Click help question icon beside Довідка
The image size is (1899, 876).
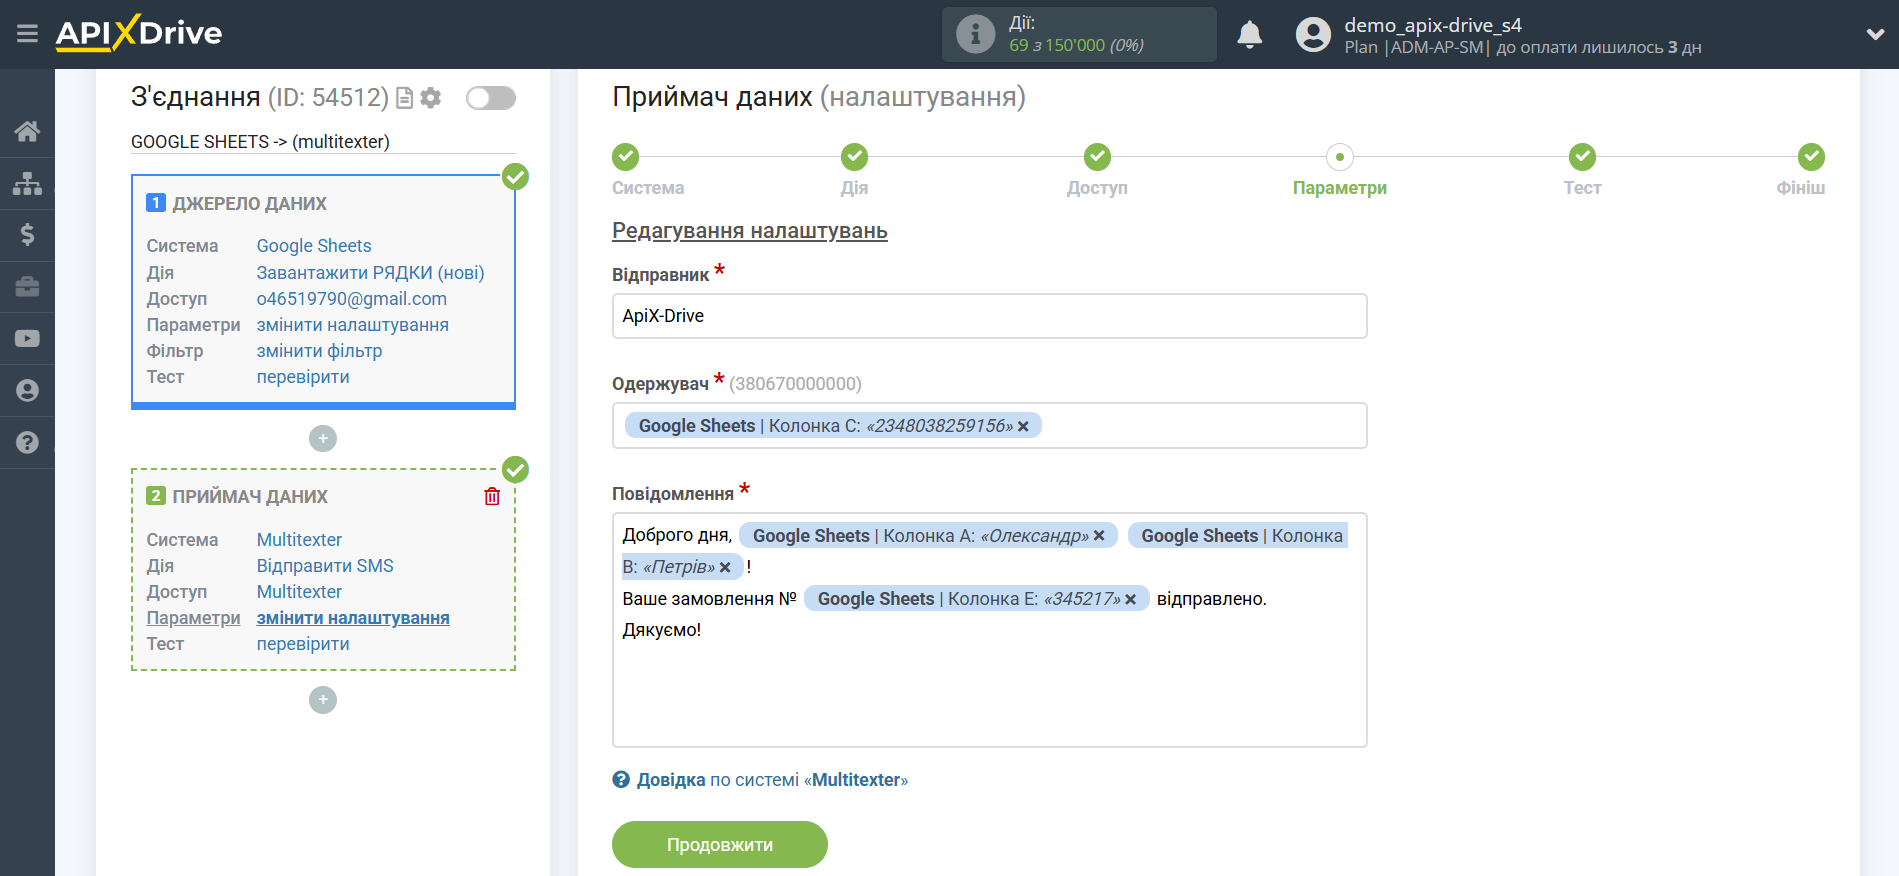[x=621, y=780]
